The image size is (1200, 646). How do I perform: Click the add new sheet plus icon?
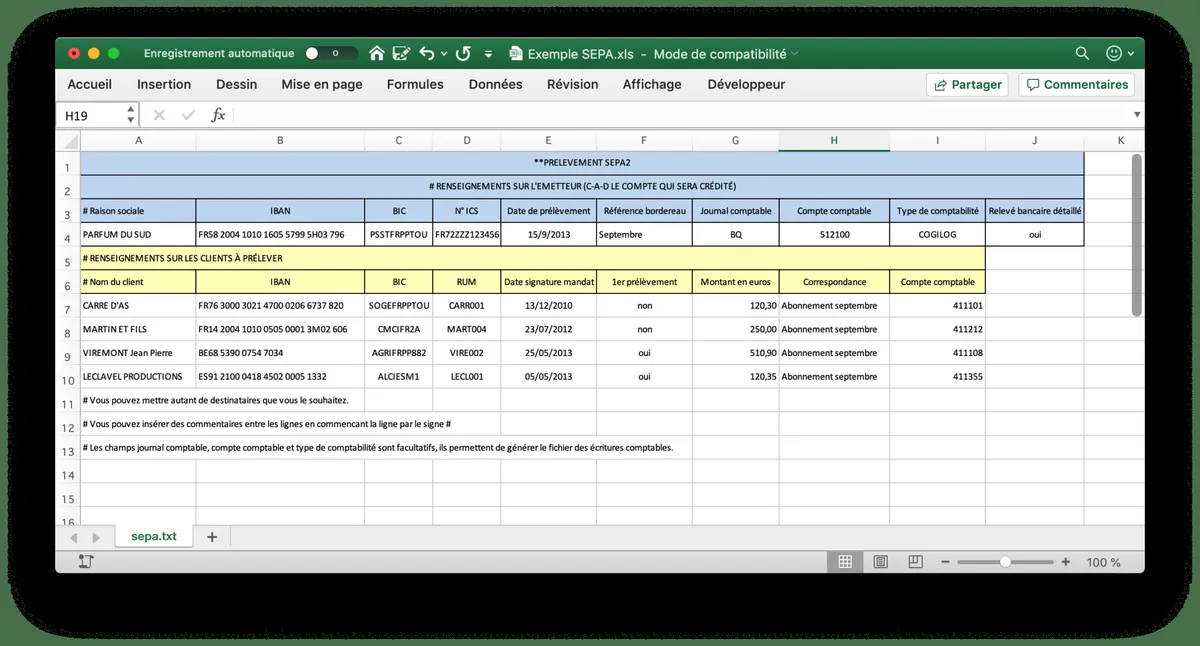212,537
